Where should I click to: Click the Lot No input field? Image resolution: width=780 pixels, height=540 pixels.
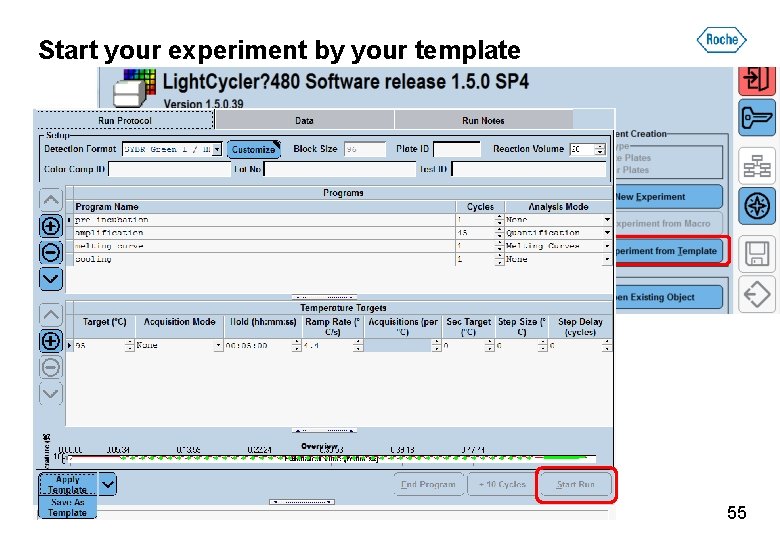(339, 169)
